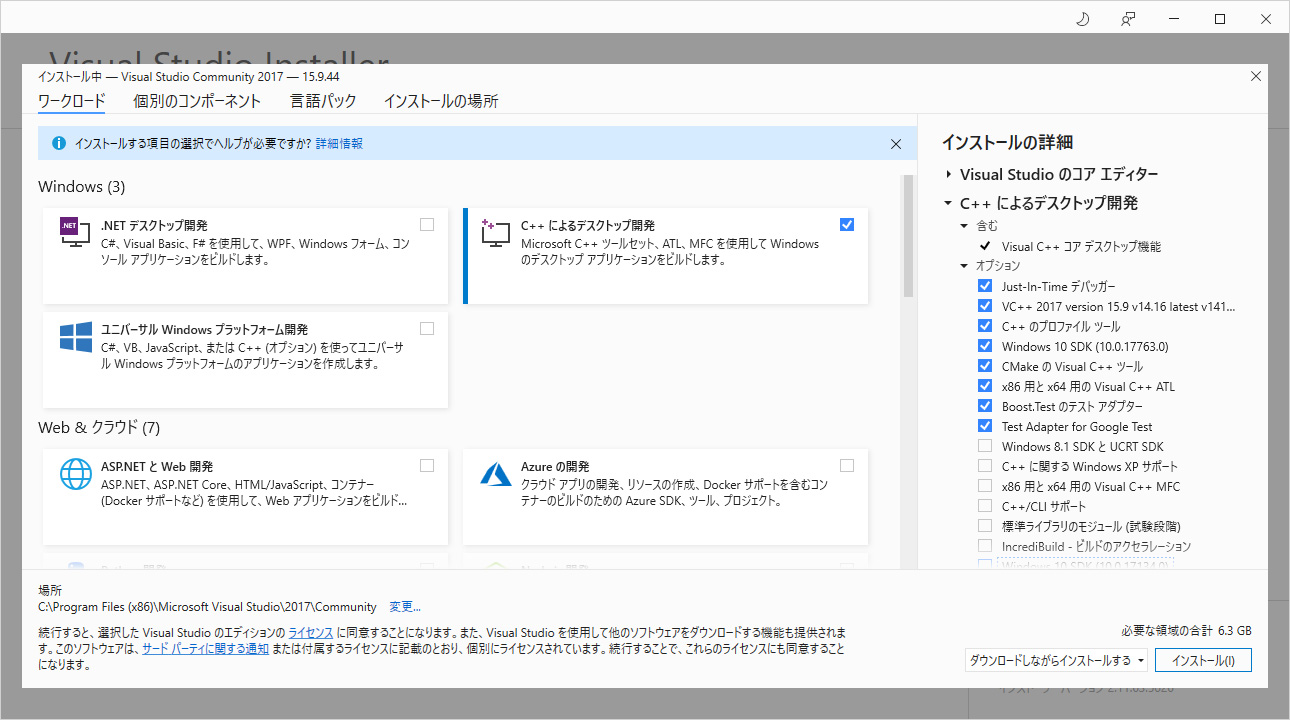Expand Visual Studio のコア エディター section
Screen dimensions: 1290x720
[948, 175]
